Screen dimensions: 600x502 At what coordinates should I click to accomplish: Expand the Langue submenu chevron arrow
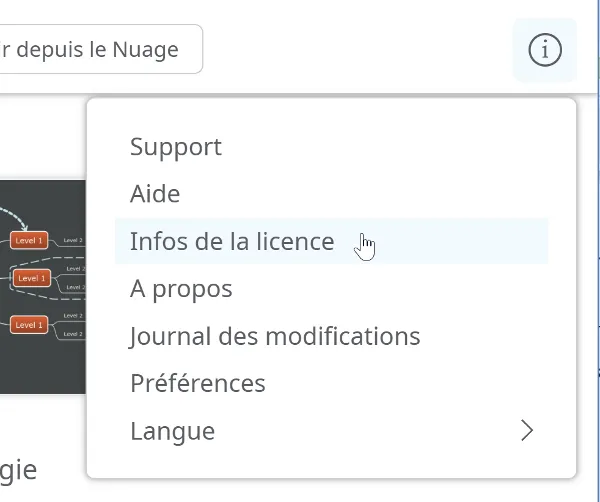527,431
